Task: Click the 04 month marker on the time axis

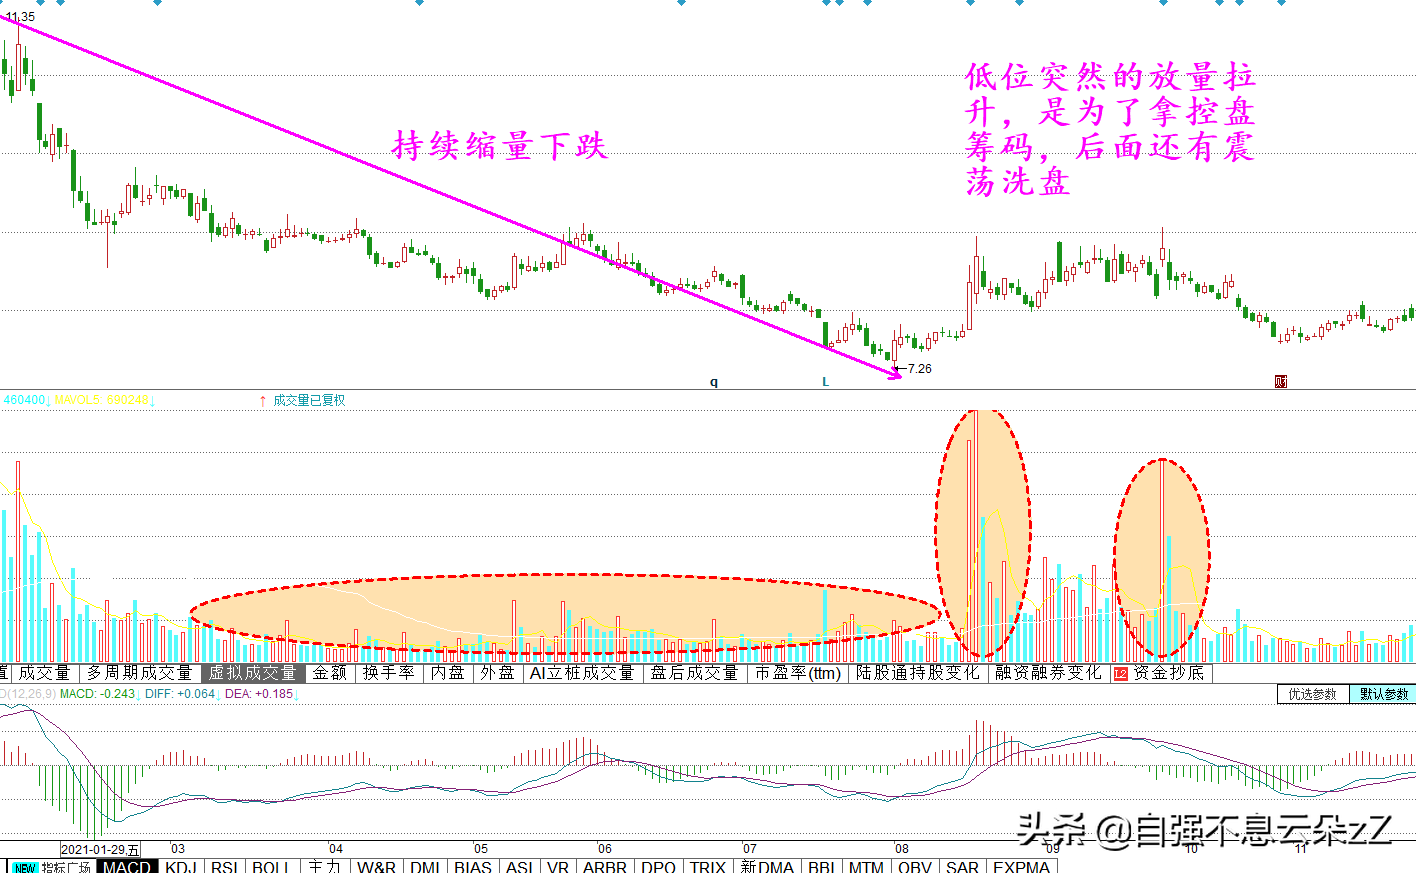Action: pos(336,849)
